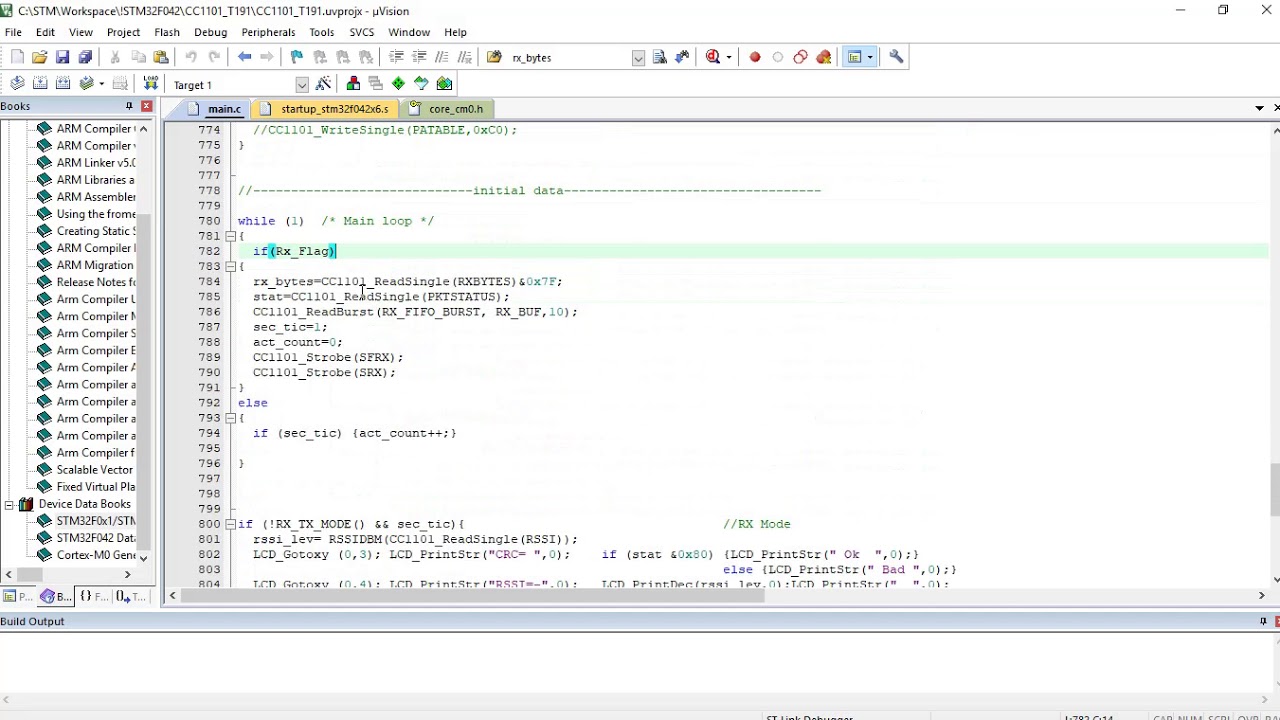1280x720 pixels.
Task: Paste from clipboard toolbar icon
Action: click(x=161, y=57)
